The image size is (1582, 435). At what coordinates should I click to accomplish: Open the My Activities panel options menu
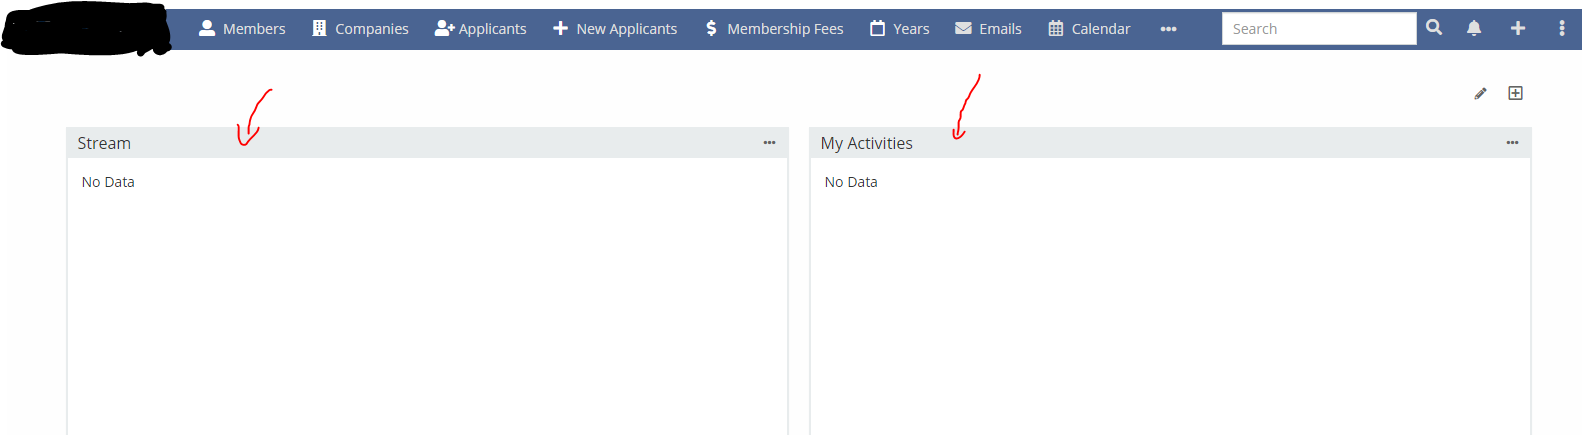(1512, 143)
